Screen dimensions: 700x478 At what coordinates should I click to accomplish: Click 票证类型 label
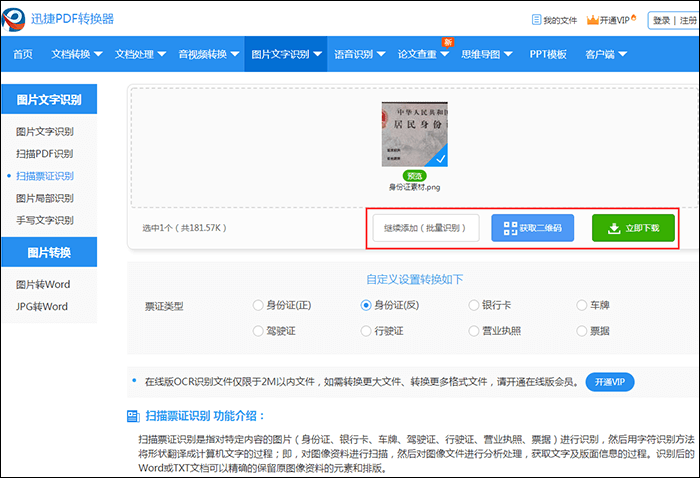164,307
